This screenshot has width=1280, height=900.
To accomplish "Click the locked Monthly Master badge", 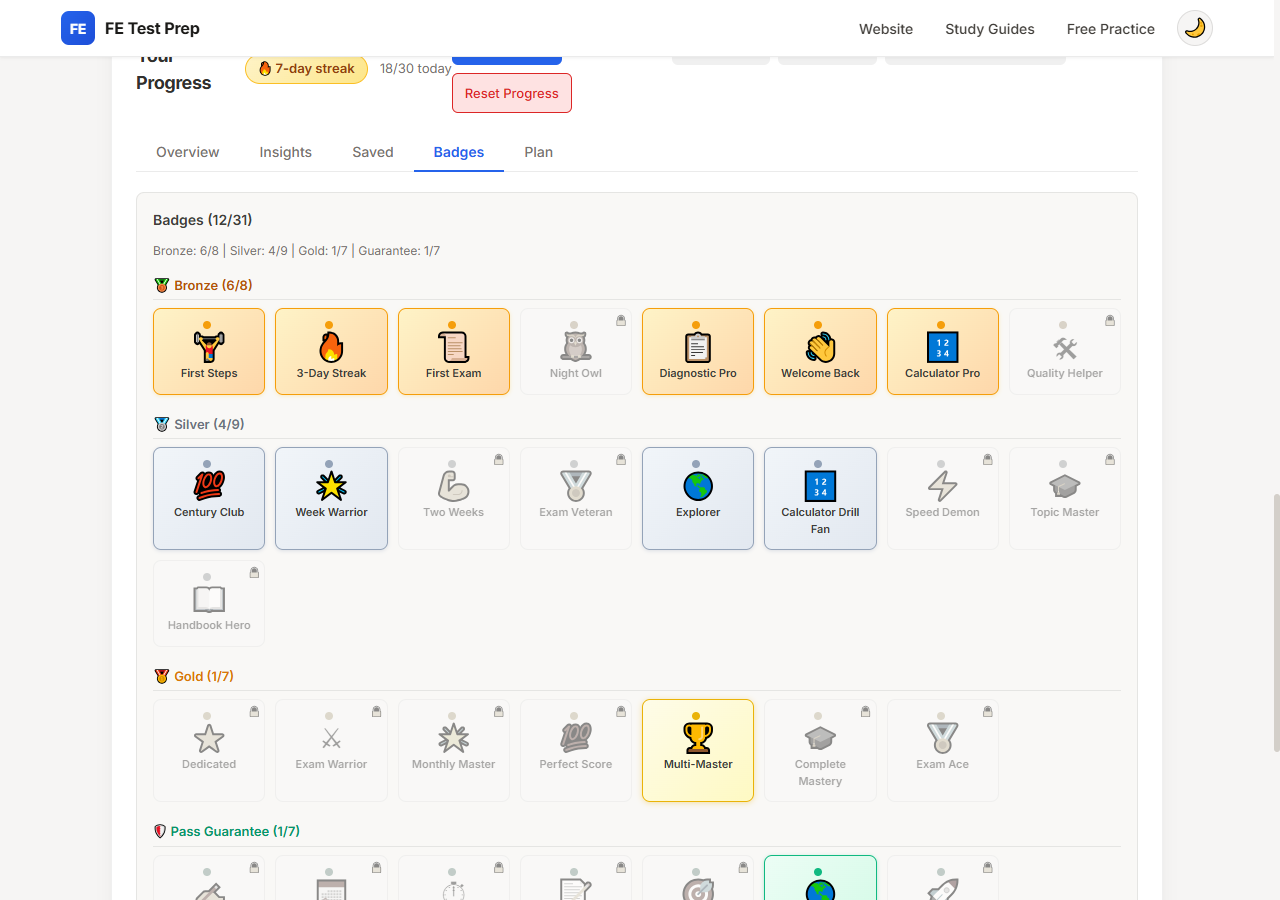I will pyautogui.click(x=454, y=750).
